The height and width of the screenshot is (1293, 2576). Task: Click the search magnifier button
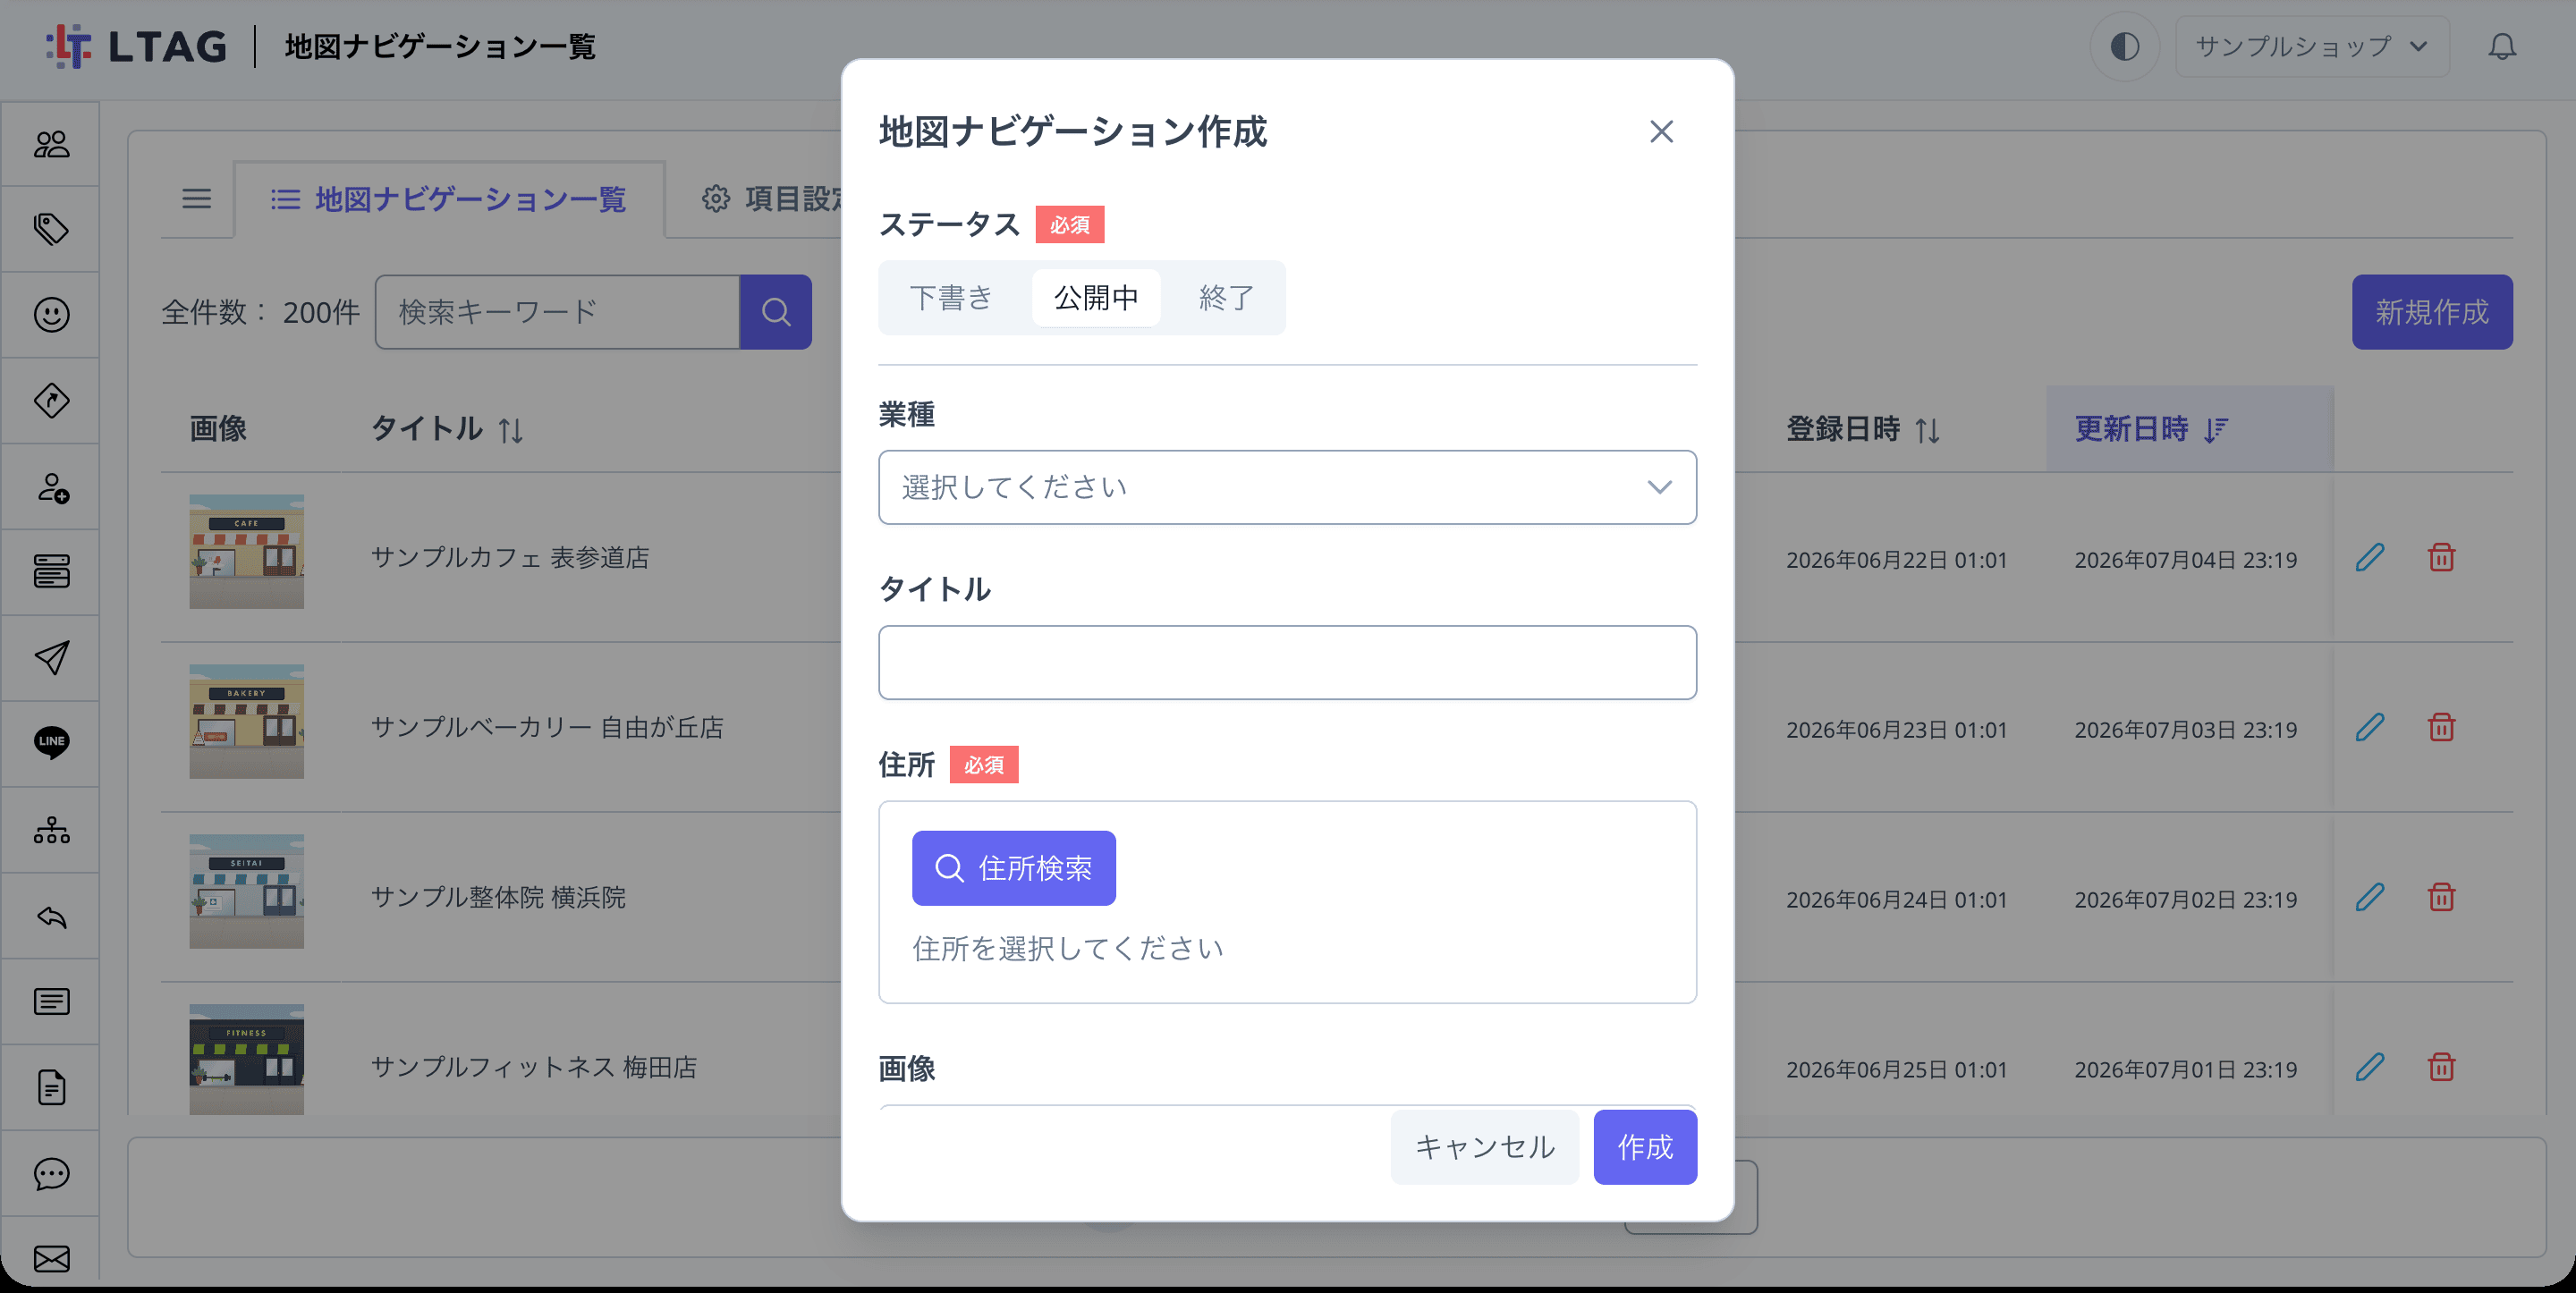pyautogui.click(x=776, y=312)
